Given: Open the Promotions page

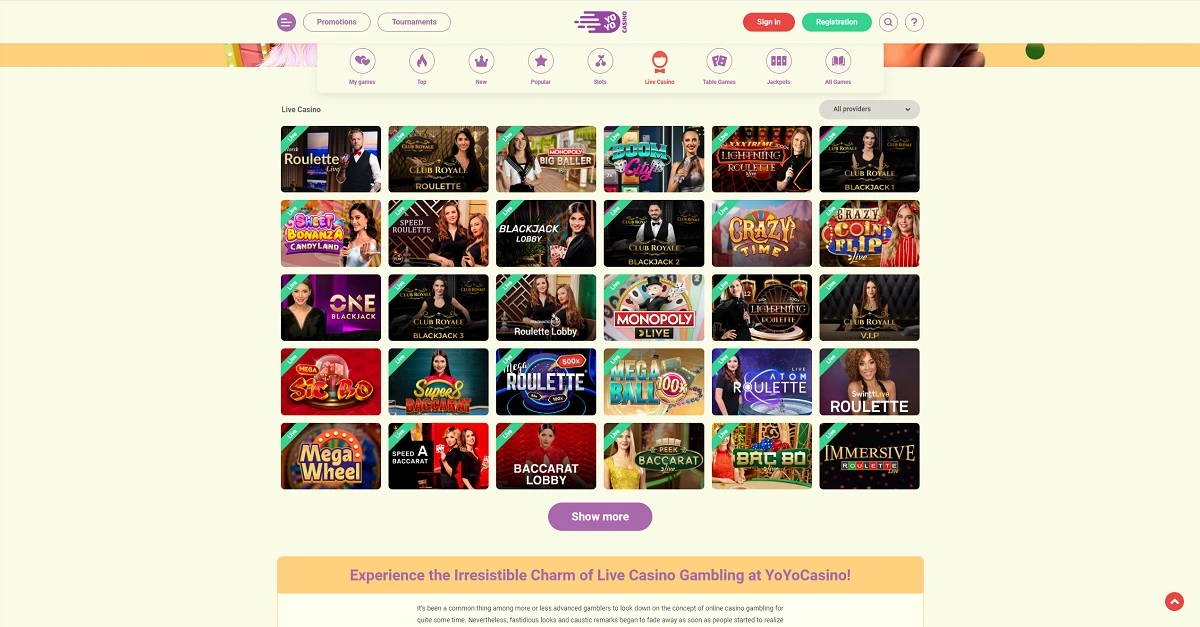Looking at the screenshot, I should tap(337, 22).
